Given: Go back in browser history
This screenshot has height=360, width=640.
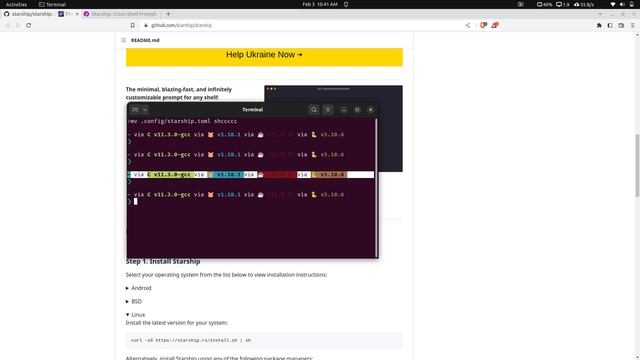Looking at the screenshot, I should 7,25.
